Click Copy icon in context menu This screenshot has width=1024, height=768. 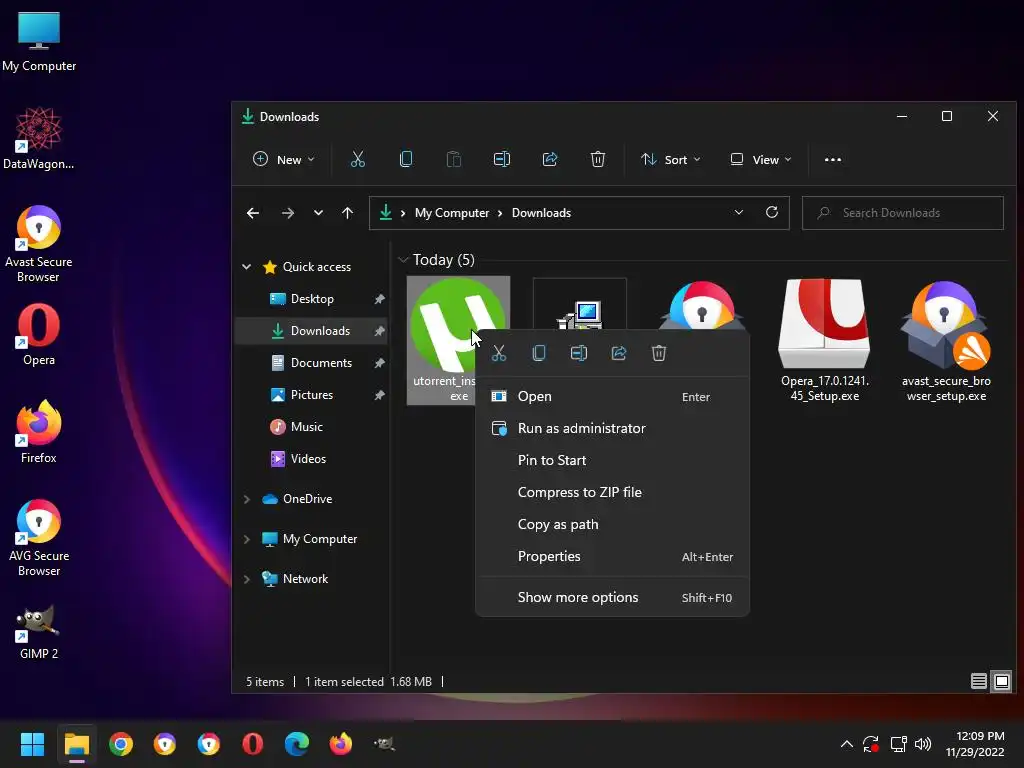pyautogui.click(x=539, y=353)
